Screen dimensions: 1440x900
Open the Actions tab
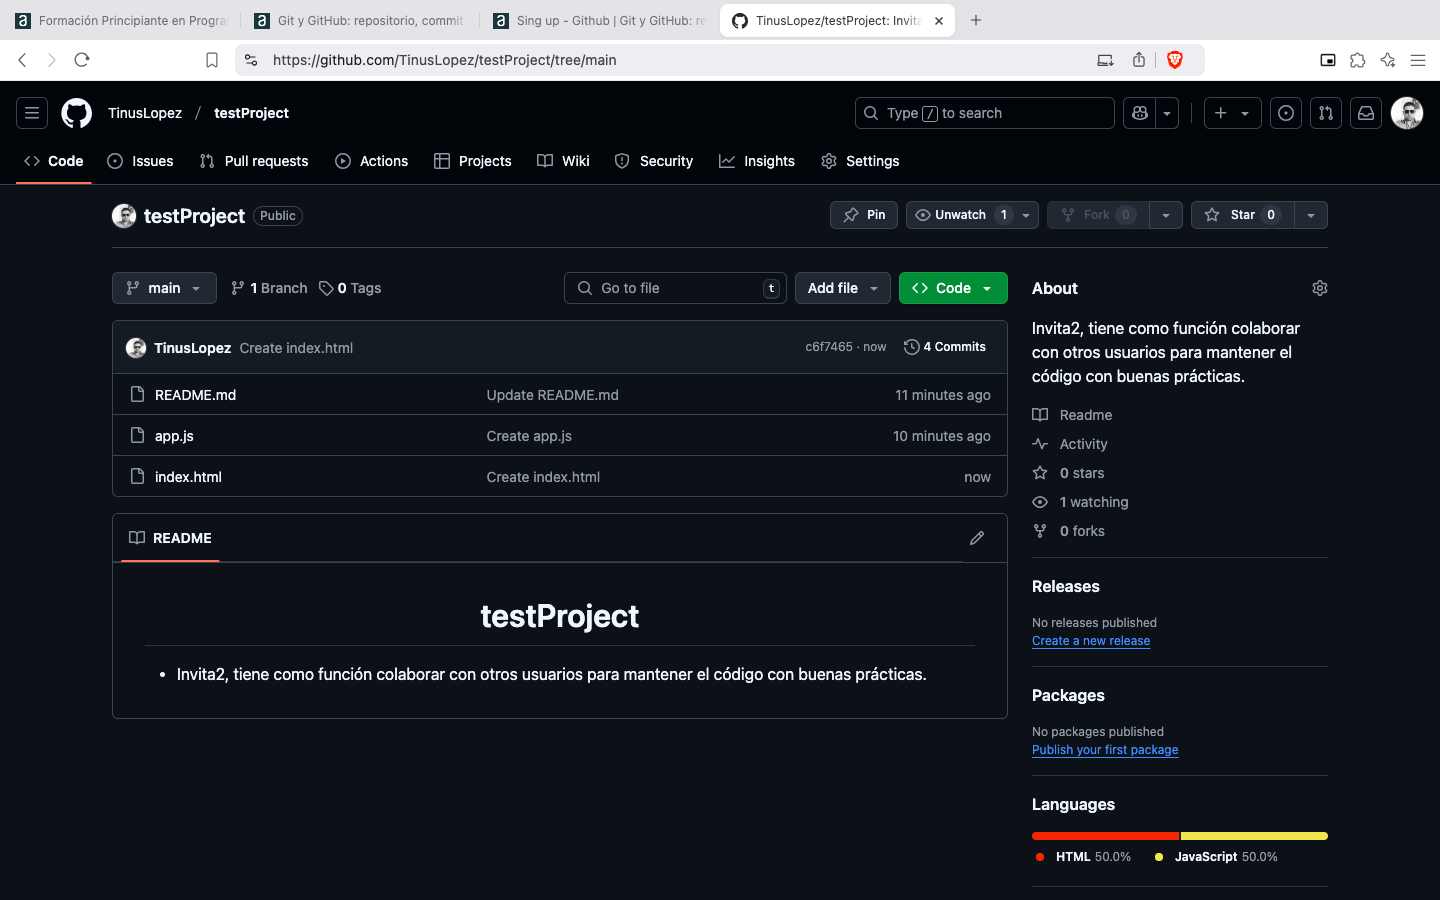[x=372, y=161]
